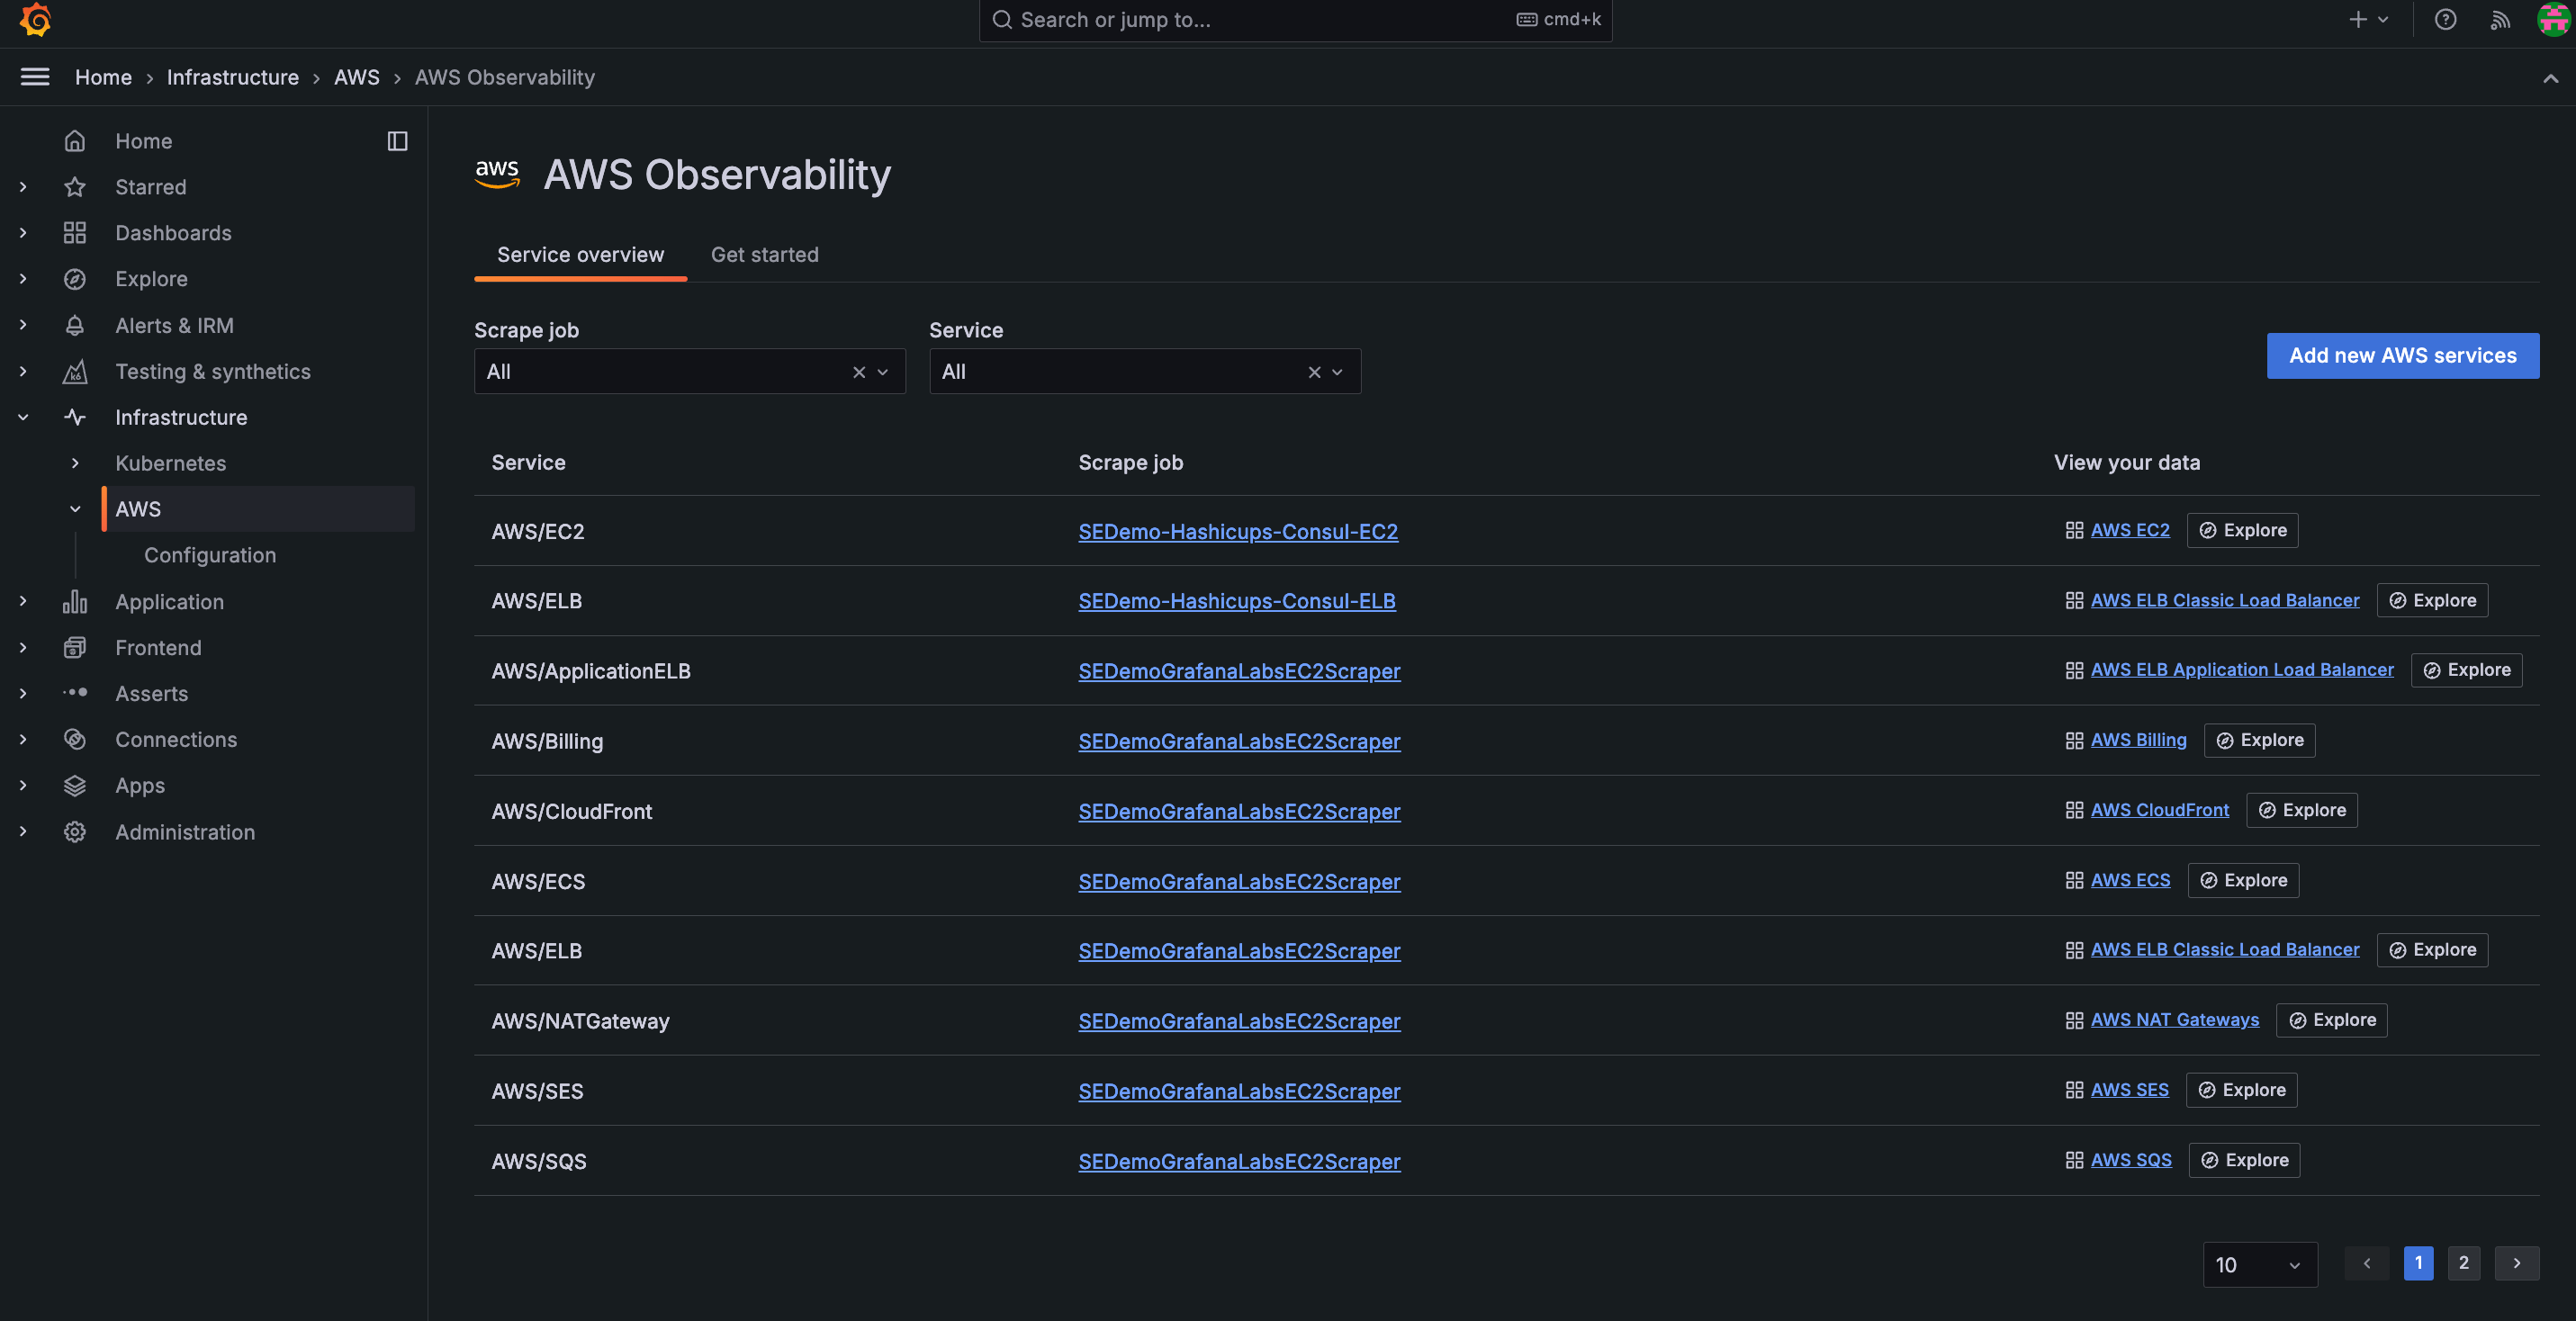The image size is (2576, 1321).
Task: Click the Add new AWS services button
Action: (x=2402, y=355)
